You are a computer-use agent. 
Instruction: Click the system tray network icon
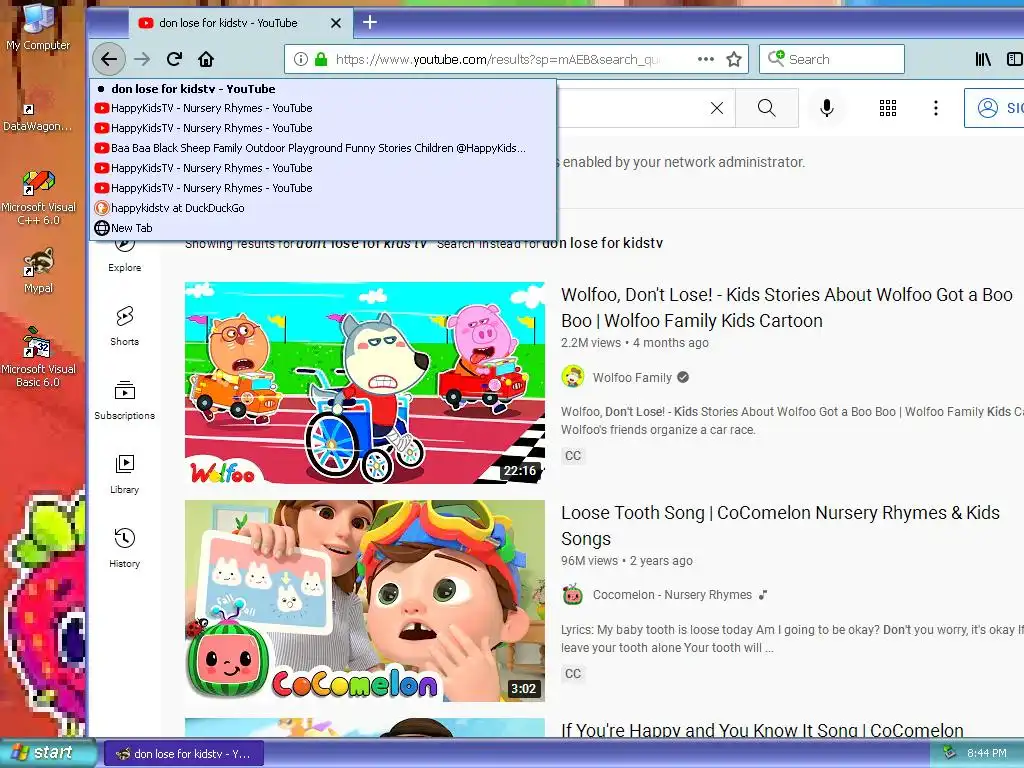[949, 752]
